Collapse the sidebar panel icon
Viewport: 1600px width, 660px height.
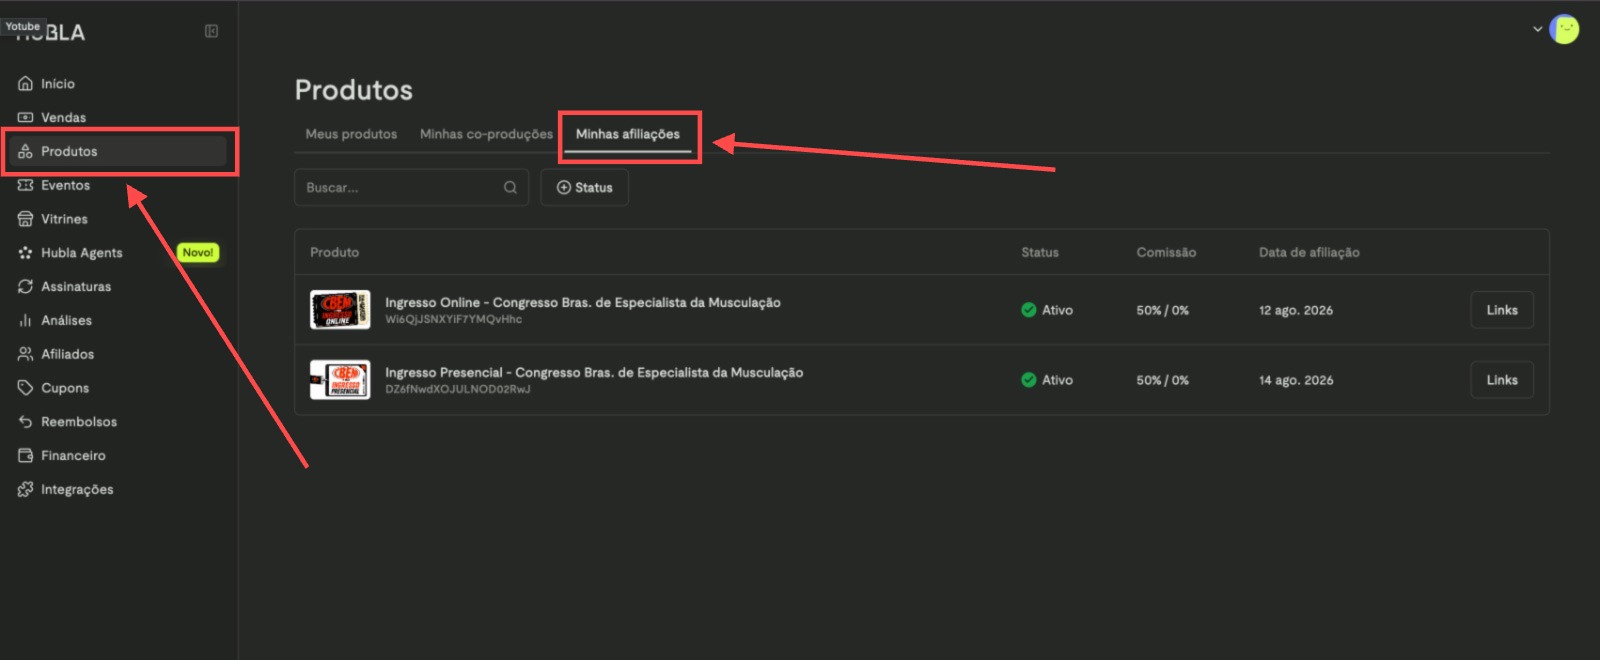pyautogui.click(x=211, y=31)
